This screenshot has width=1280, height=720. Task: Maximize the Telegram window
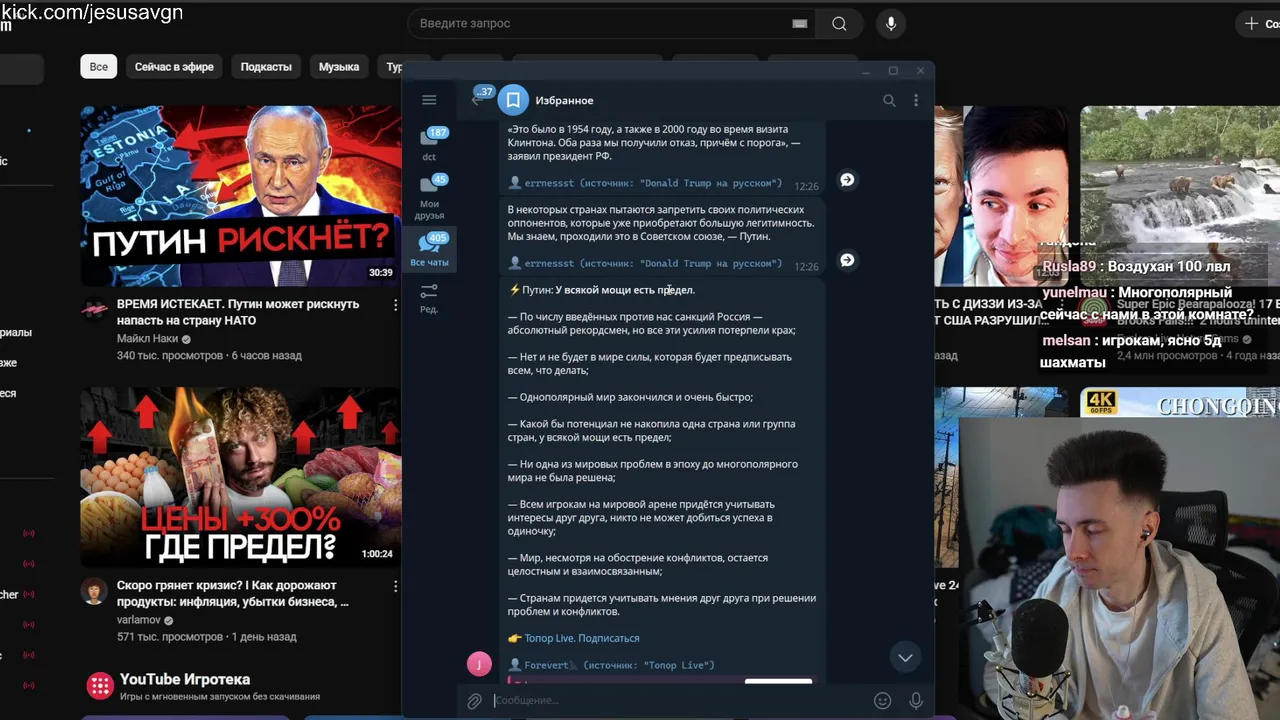(x=893, y=71)
